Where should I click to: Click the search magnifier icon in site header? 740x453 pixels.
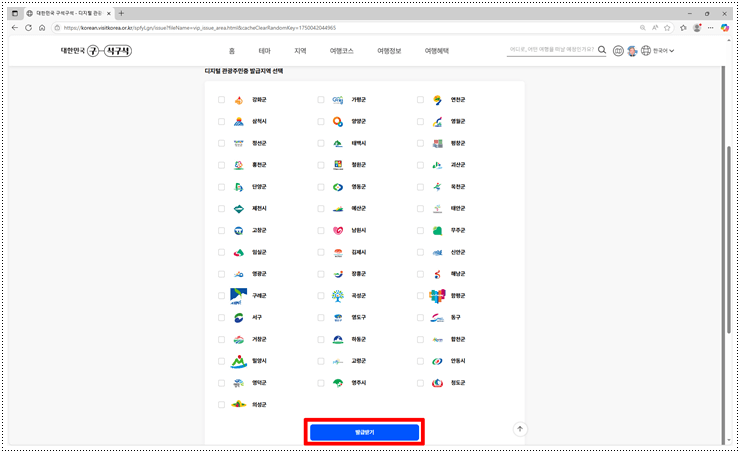click(x=602, y=50)
